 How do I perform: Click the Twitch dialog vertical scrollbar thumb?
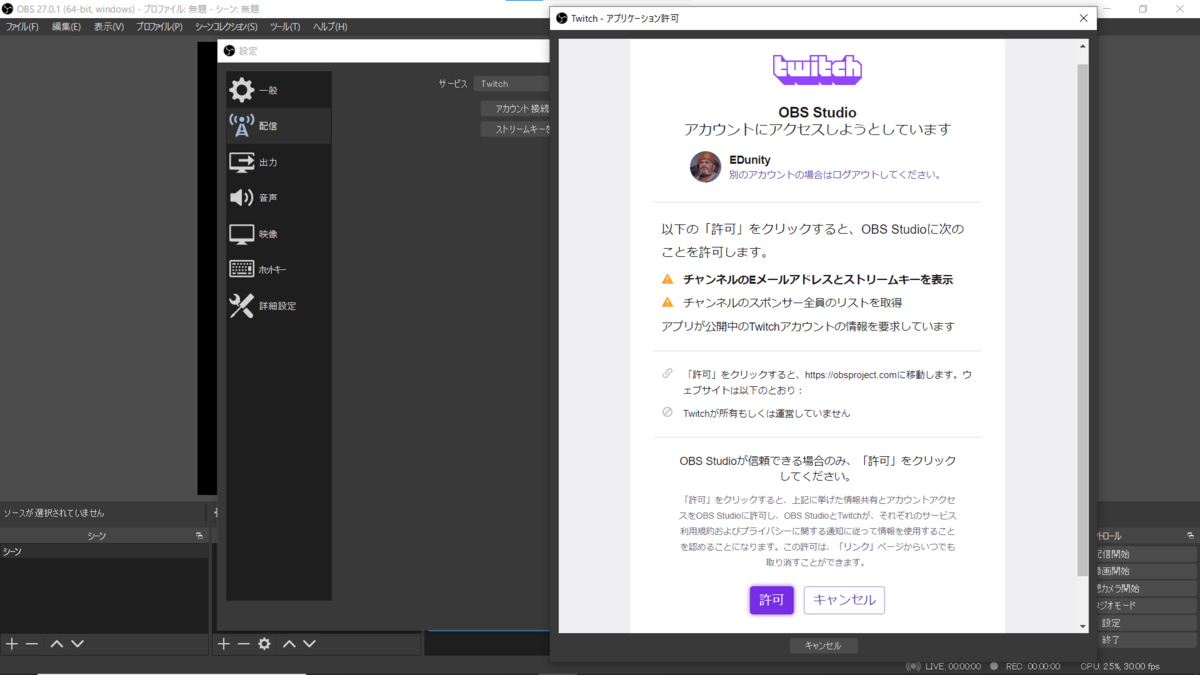click(1082, 320)
